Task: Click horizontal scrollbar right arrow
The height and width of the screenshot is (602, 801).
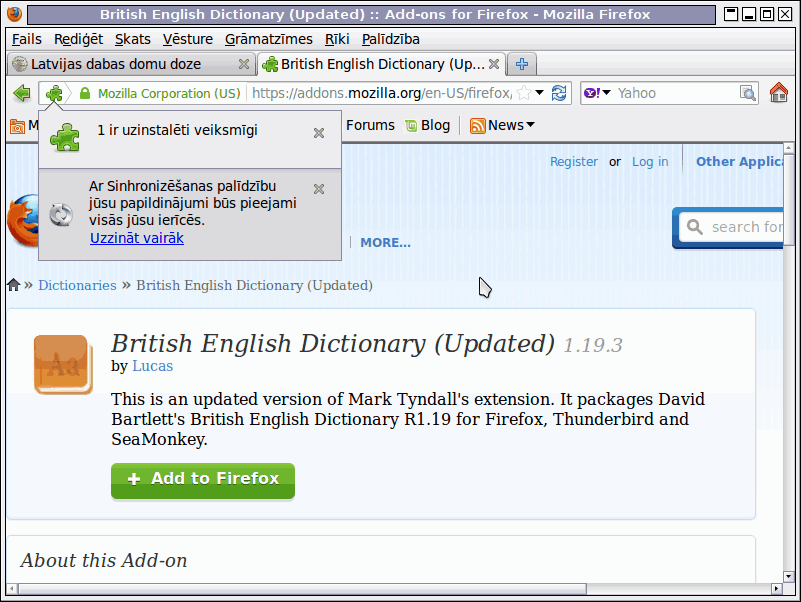Action: (x=776, y=589)
